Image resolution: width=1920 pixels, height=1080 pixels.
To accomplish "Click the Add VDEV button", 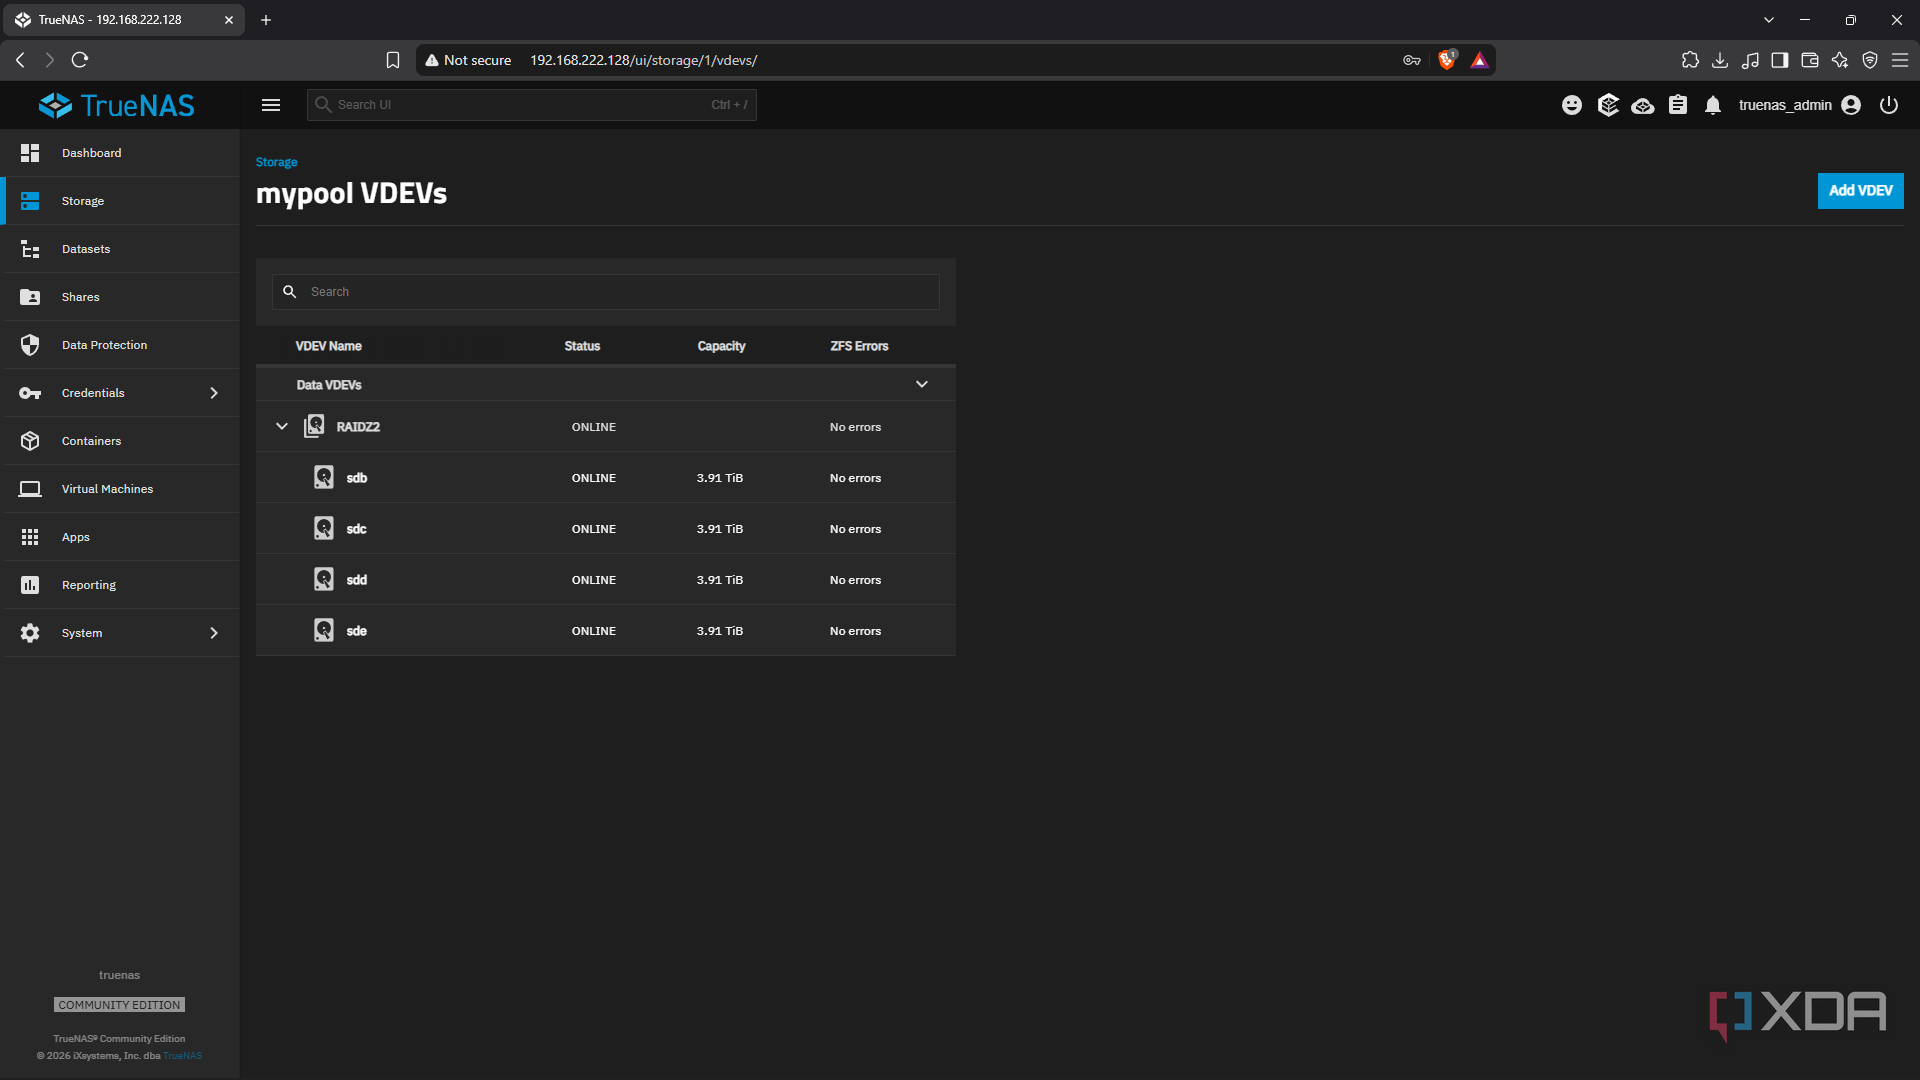I will [x=1860, y=191].
